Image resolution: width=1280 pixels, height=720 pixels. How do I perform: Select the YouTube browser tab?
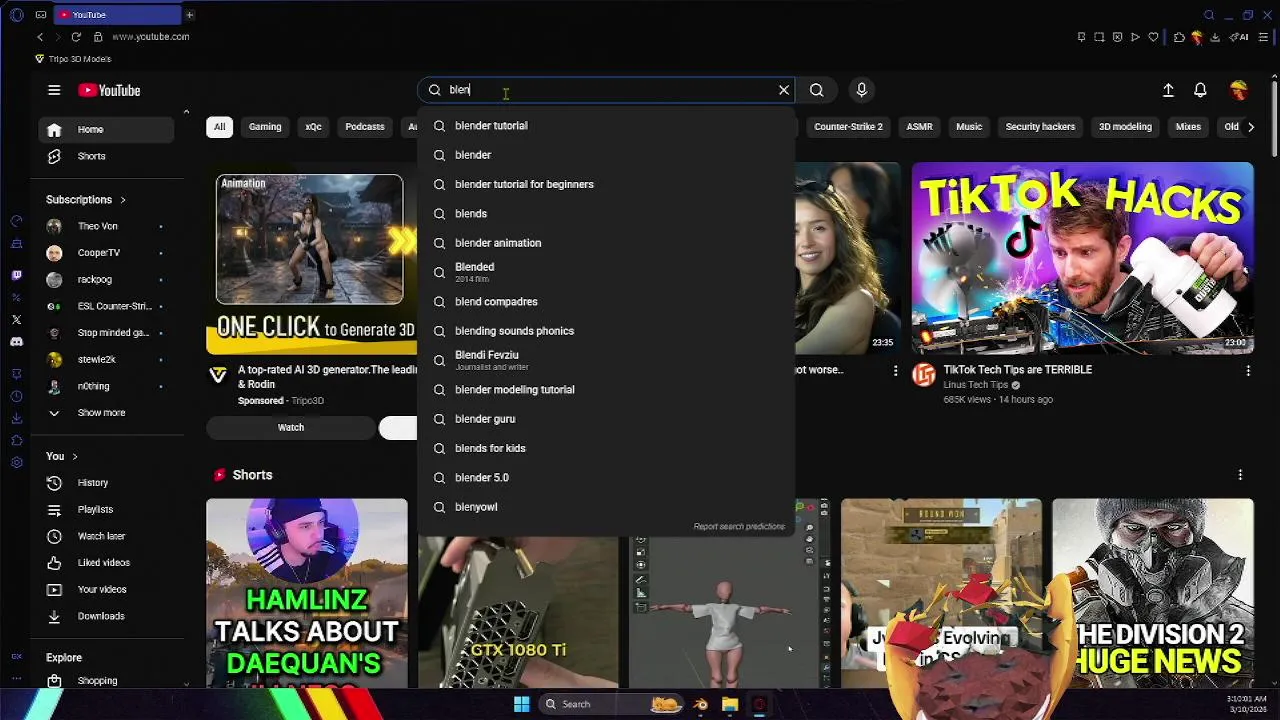[x=117, y=15]
